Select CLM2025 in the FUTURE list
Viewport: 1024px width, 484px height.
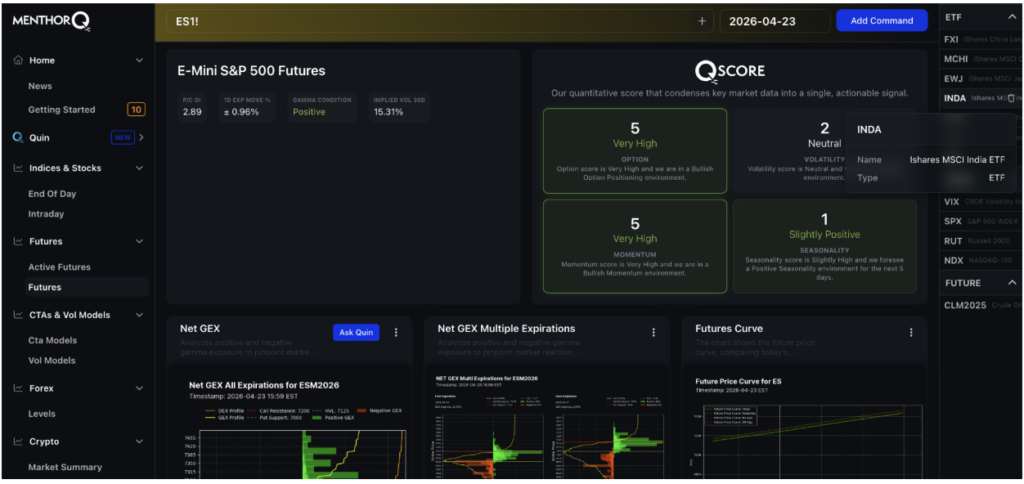980,305
